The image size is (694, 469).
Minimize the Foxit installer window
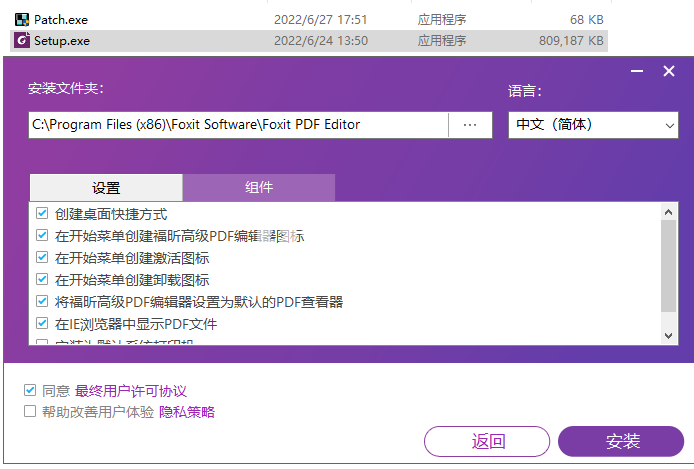click(637, 71)
